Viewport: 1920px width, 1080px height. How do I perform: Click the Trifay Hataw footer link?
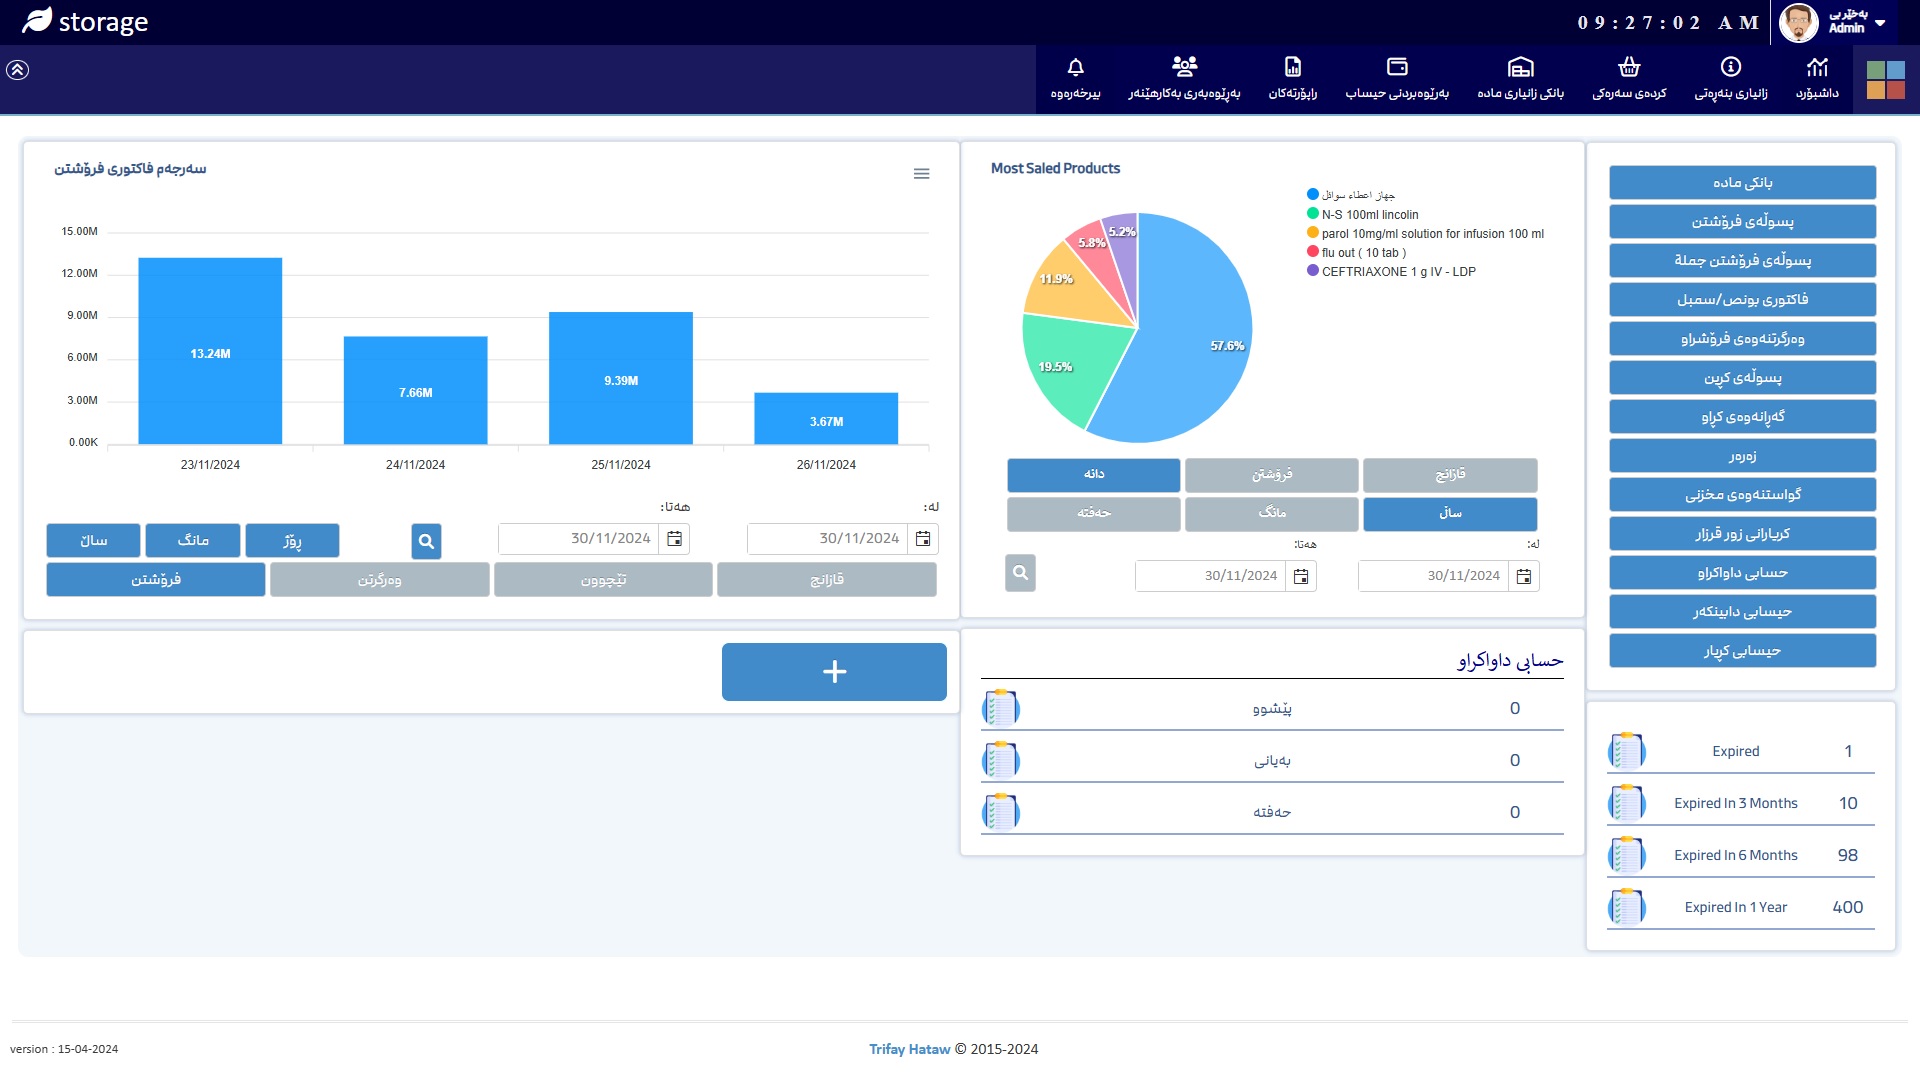(x=909, y=1049)
